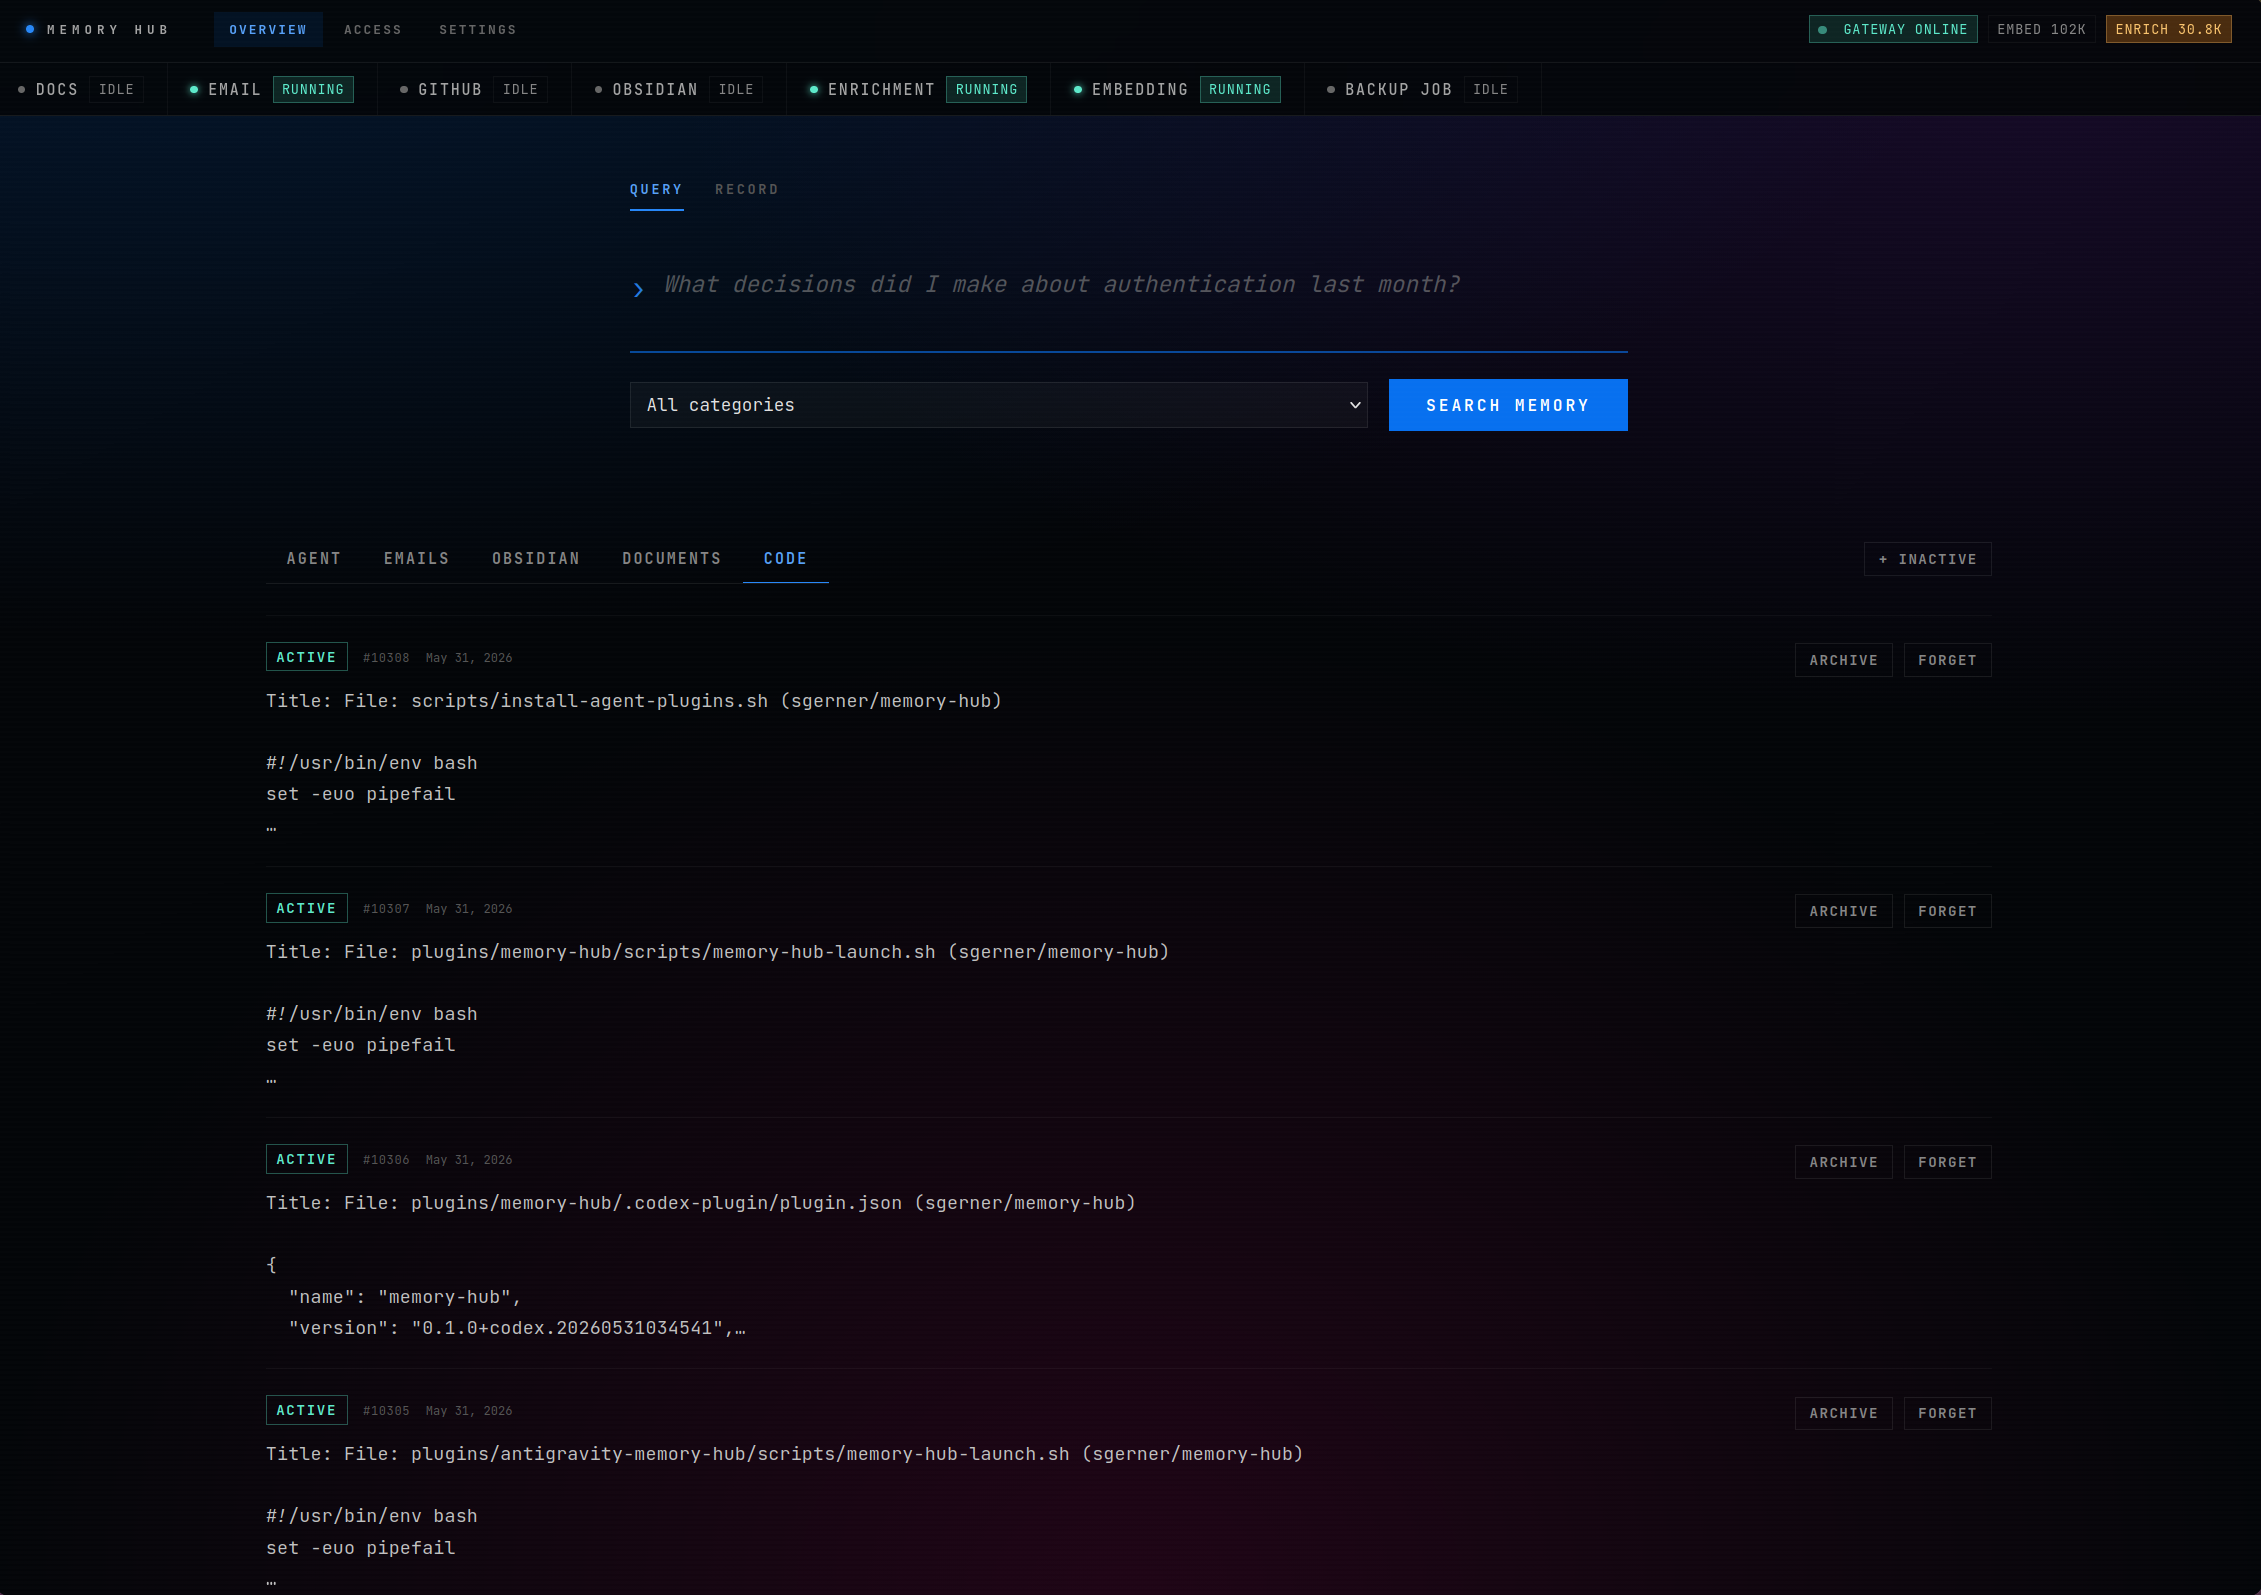Open the Overview nav tab

click(x=268, y=30)
